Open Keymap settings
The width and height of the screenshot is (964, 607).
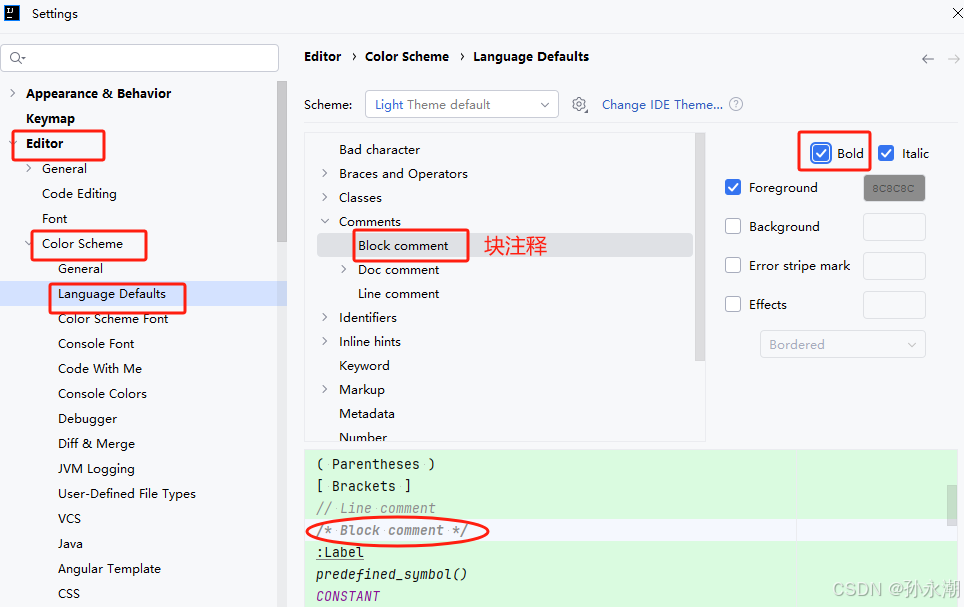click(50, 118)
